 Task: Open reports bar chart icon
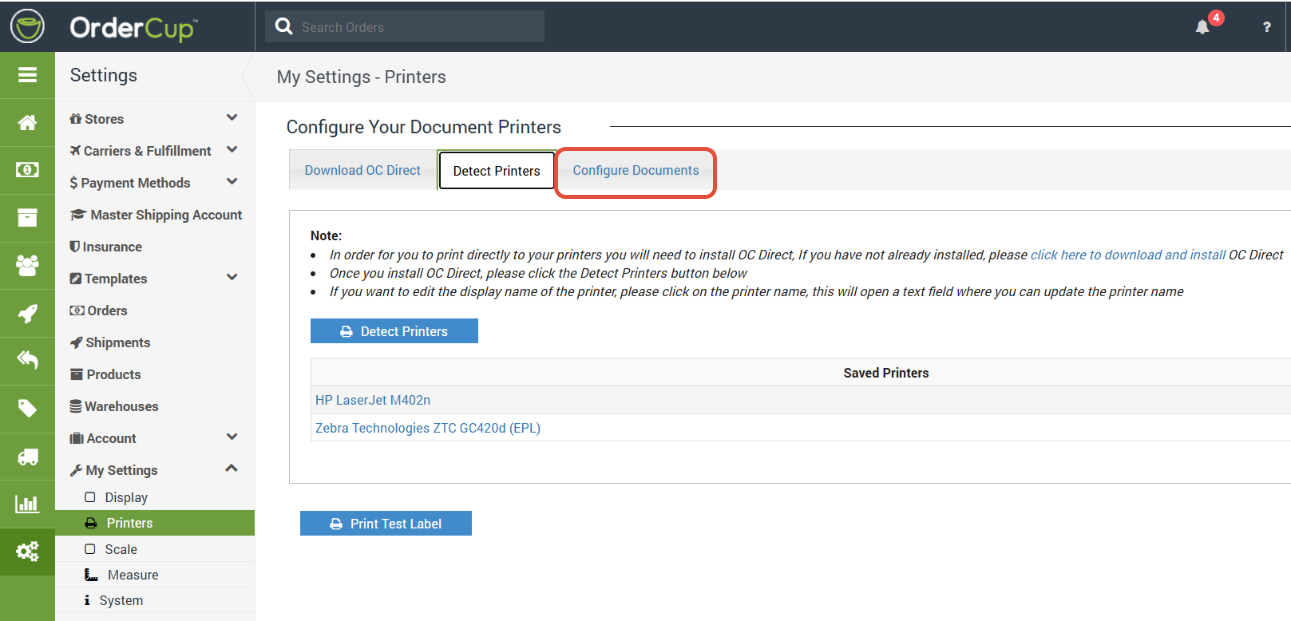coord(27,504)
